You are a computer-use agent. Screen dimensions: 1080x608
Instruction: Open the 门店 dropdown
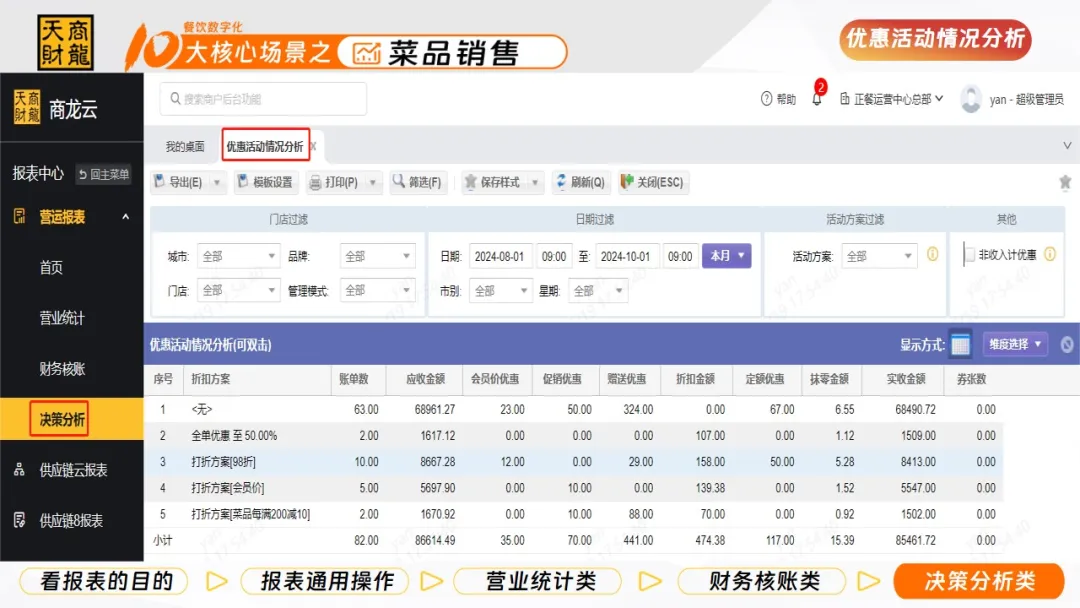point(238,291)
